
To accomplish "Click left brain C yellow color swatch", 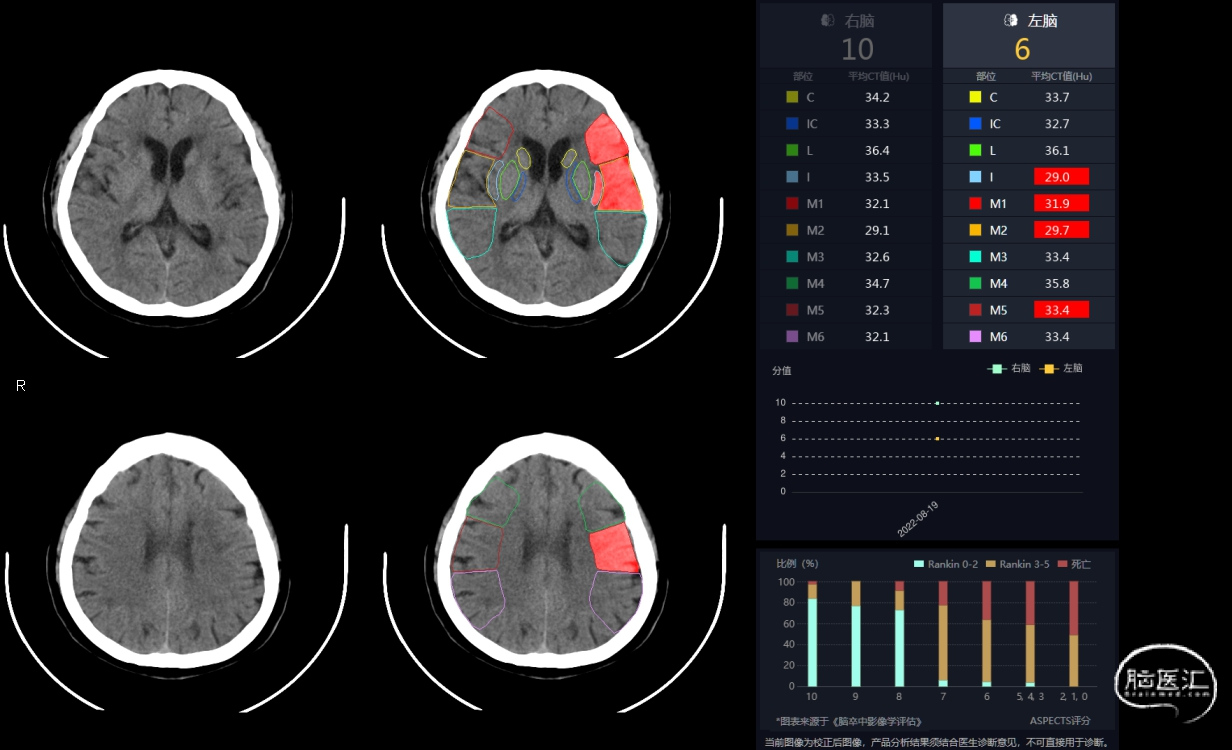I will (x=975, y=97).
